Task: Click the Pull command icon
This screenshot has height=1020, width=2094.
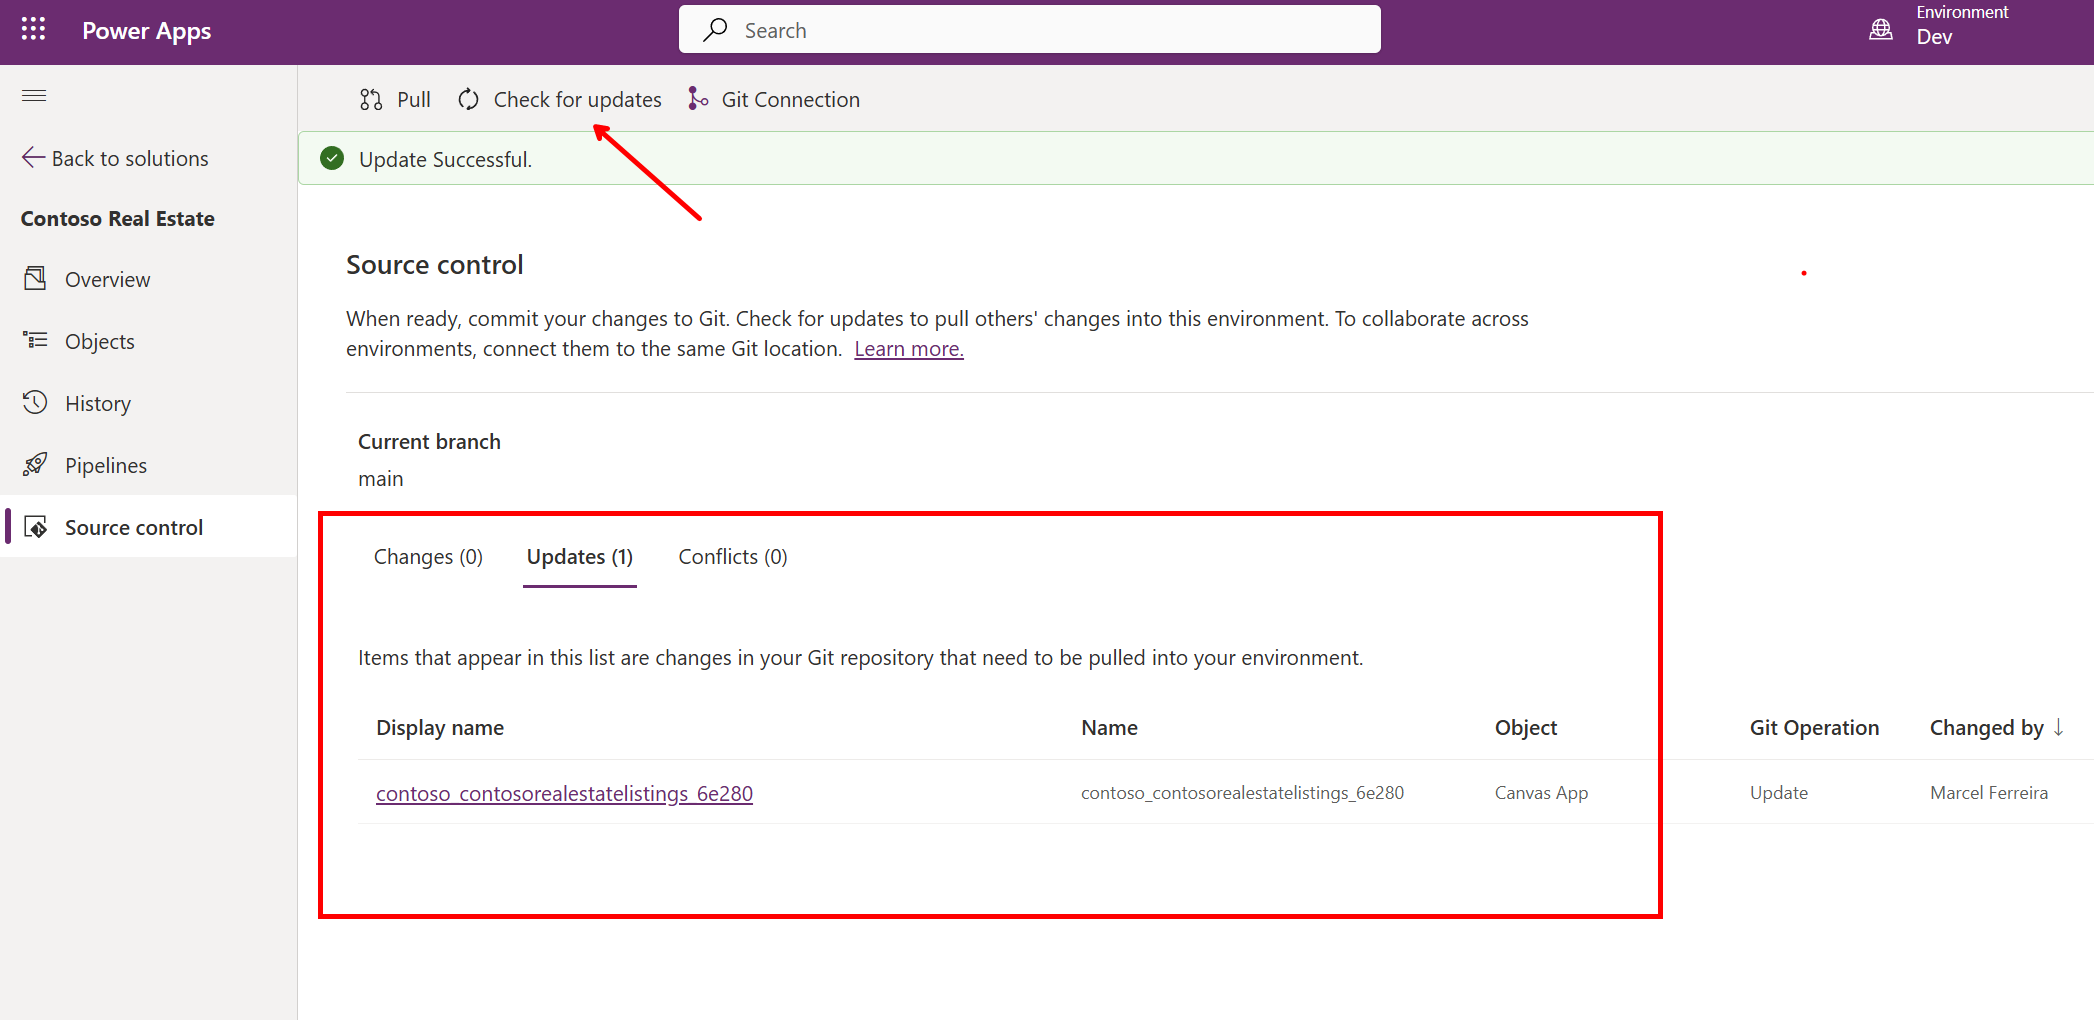Action: click(371, 100)
